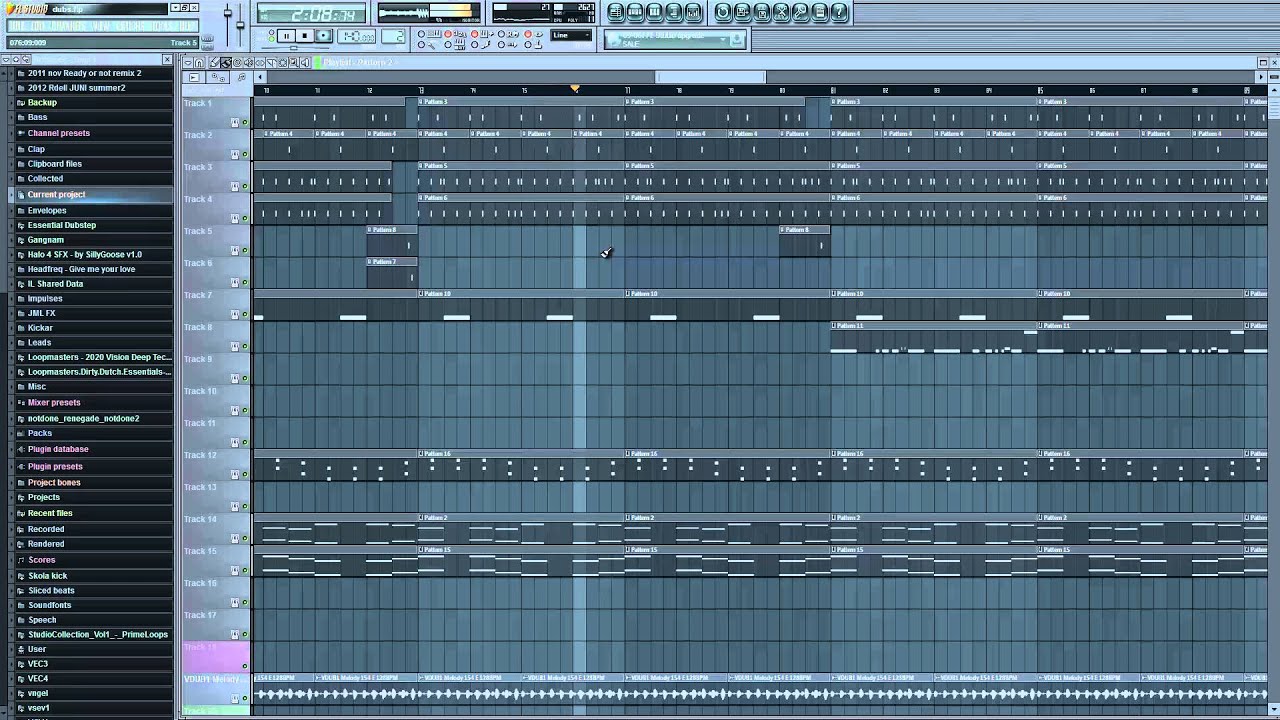Toggle mute LED for Track 3
Screen dimensions: 1280x720
(245, 186)
